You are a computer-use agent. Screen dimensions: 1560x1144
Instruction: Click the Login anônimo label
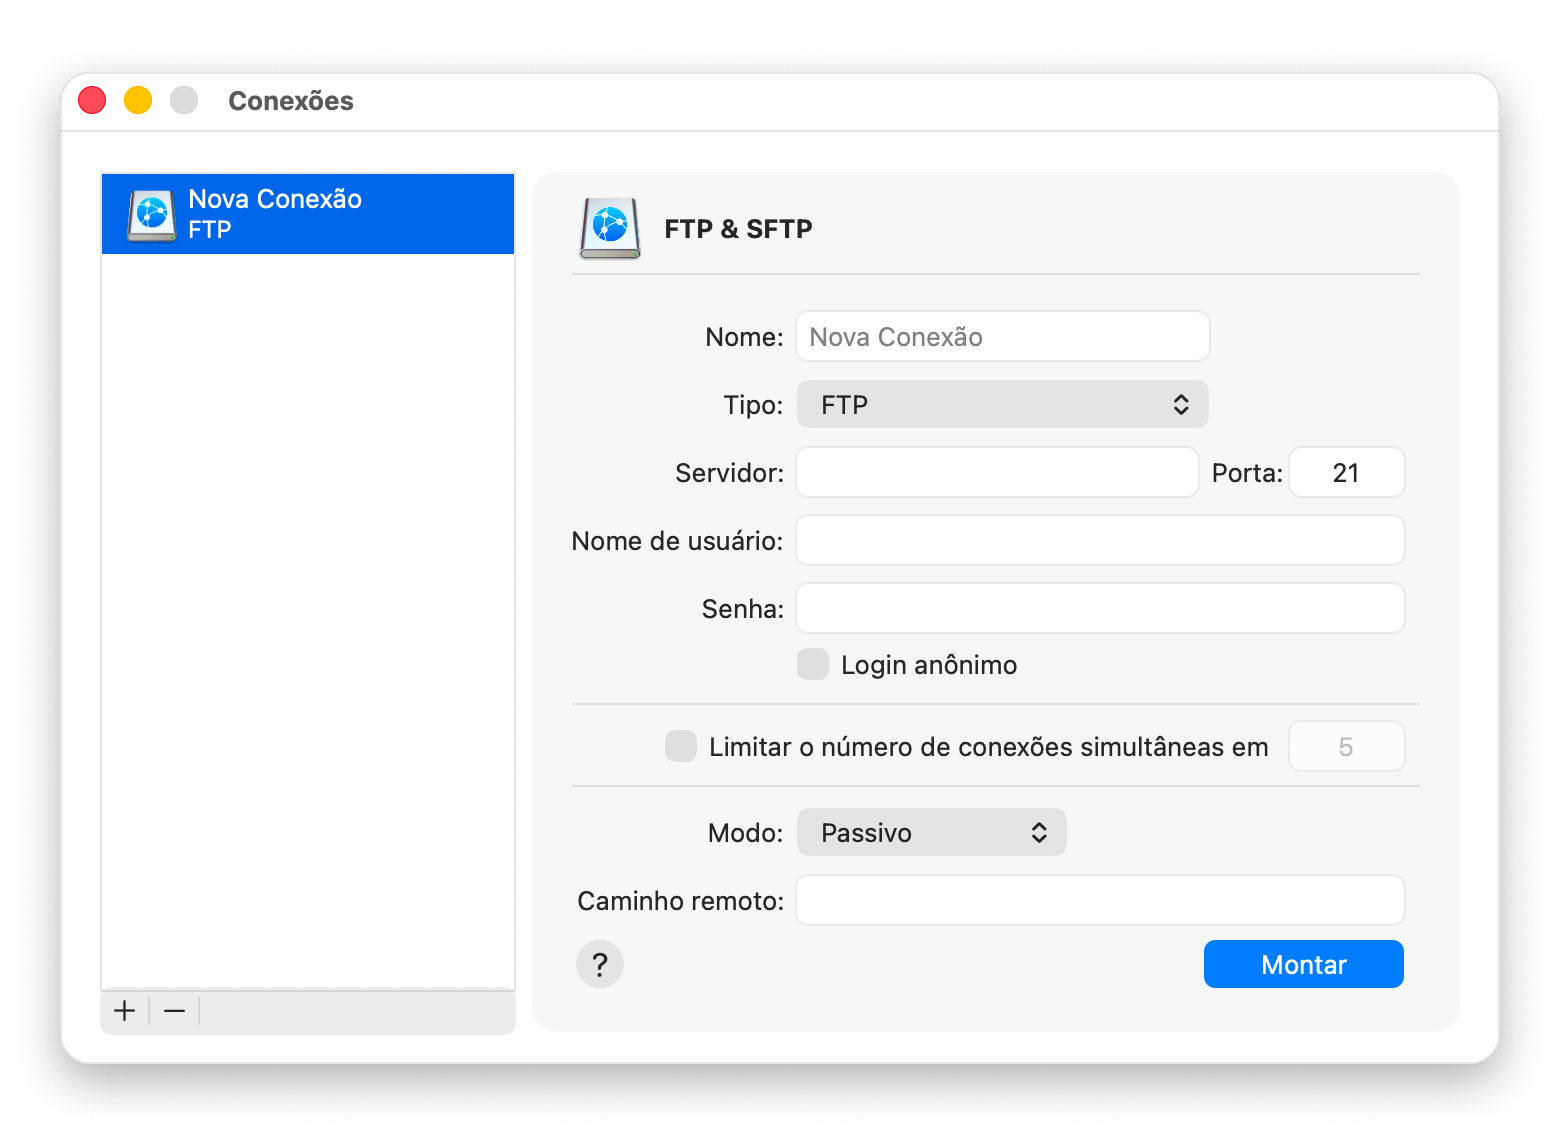pyautogui.click(x=929, y=665)
